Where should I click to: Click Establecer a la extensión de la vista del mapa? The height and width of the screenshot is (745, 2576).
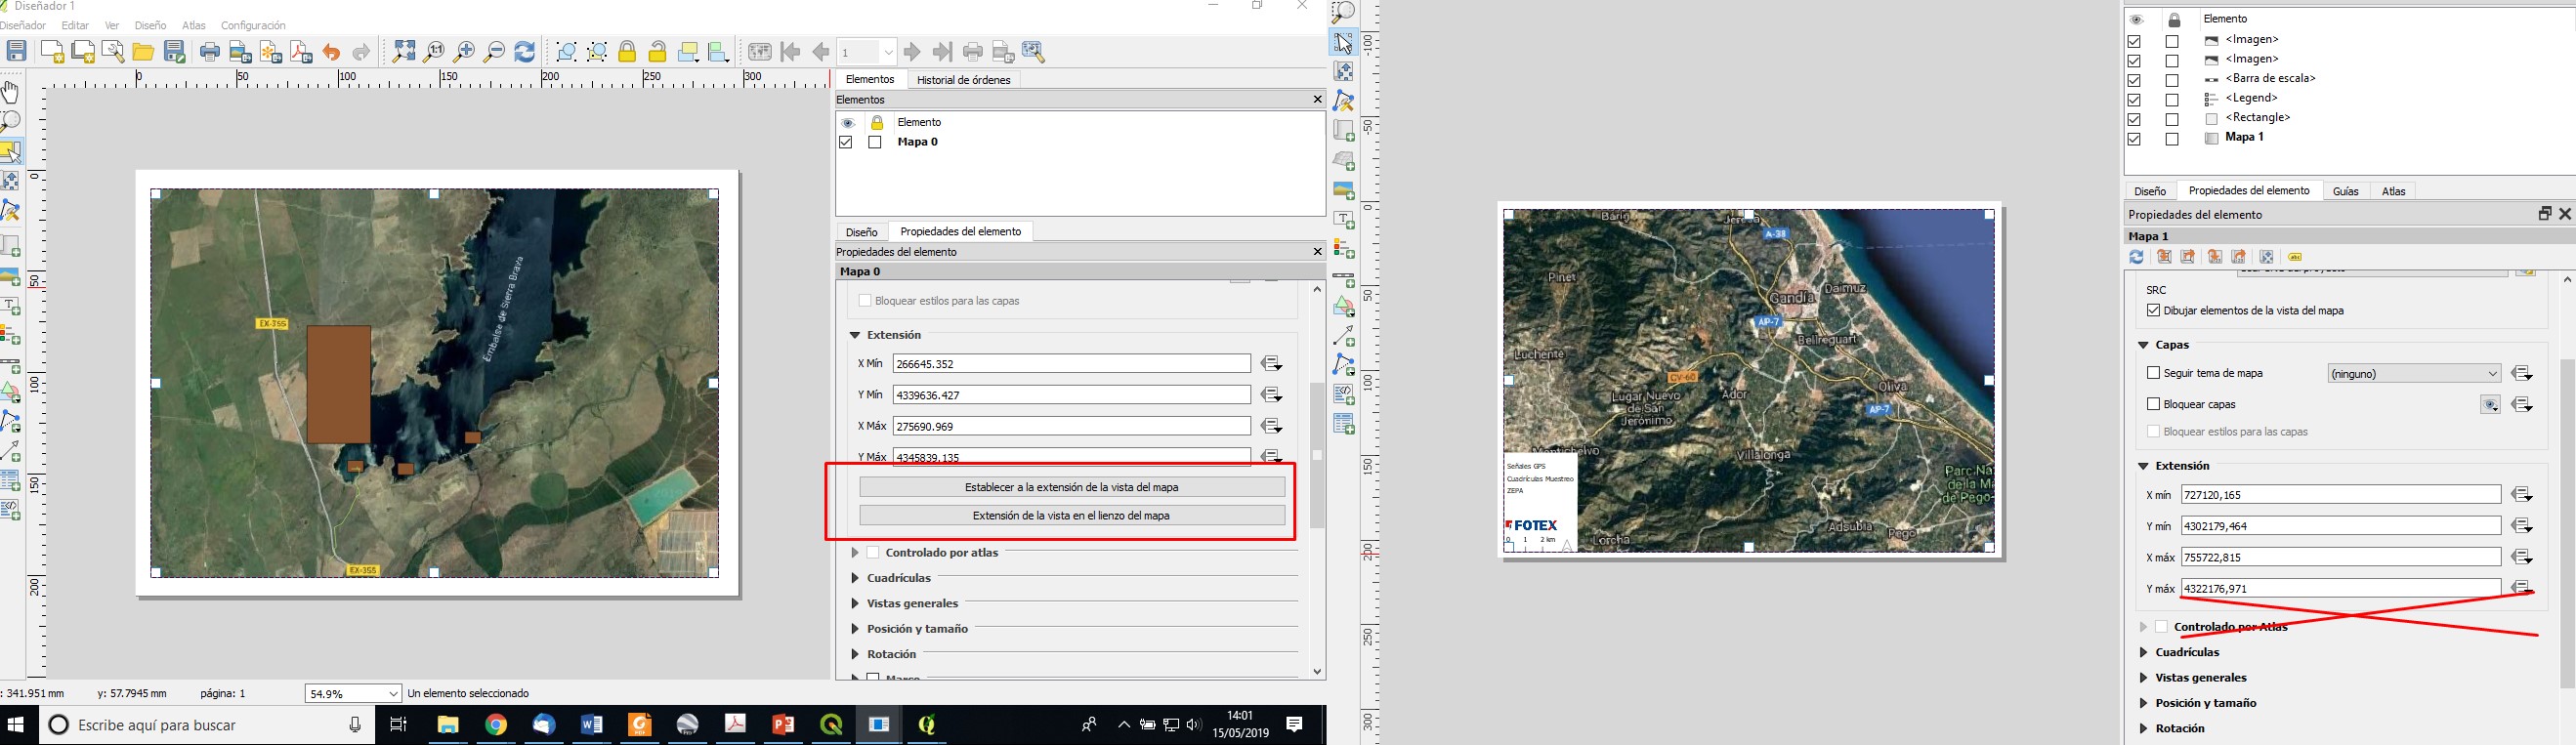(x=1072, y=487)
